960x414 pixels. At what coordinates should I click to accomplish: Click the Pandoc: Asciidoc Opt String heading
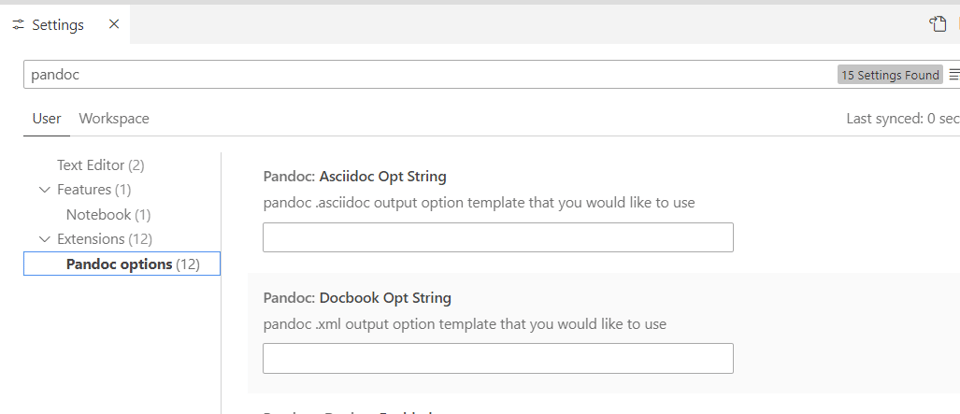click(x=355, y=177)
